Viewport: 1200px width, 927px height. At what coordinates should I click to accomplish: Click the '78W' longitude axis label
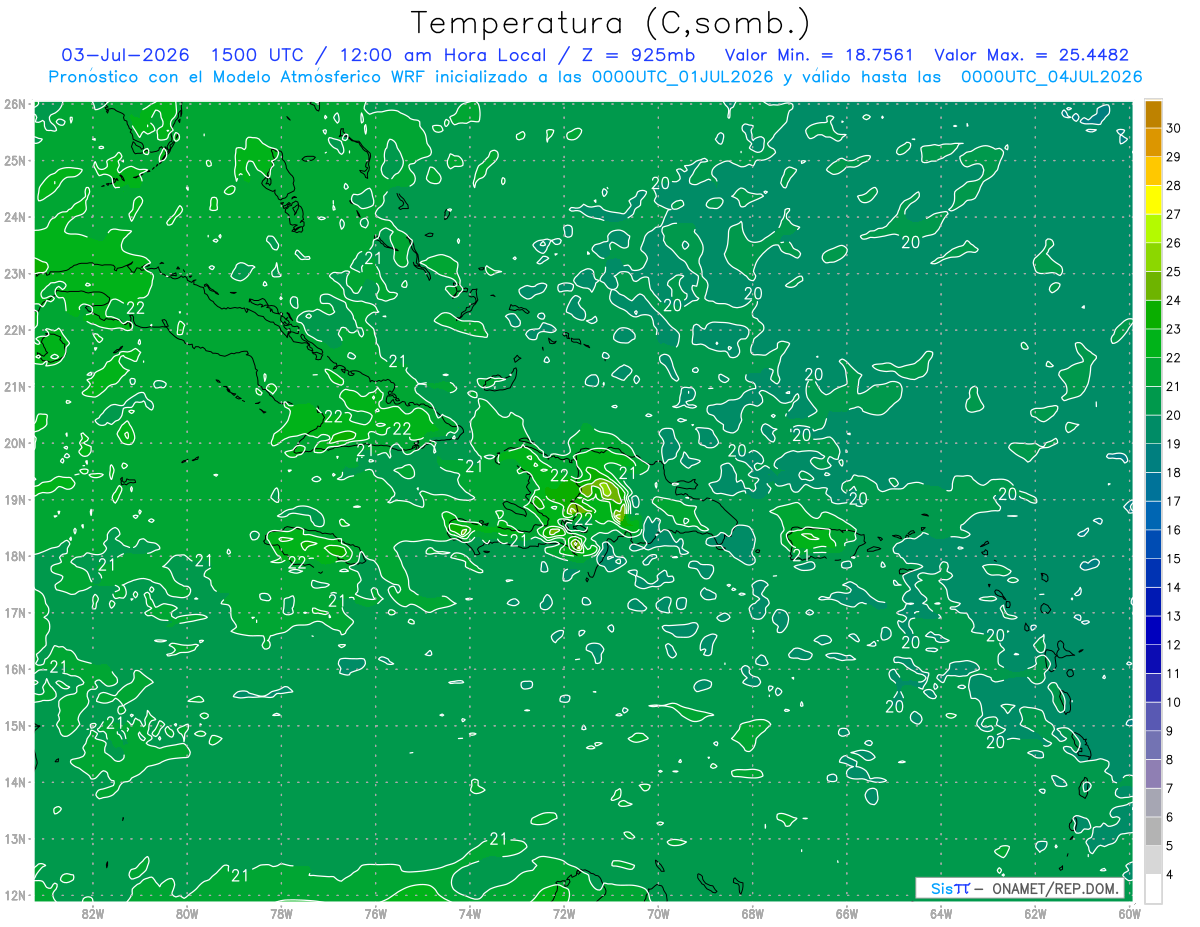coord(281,913)
